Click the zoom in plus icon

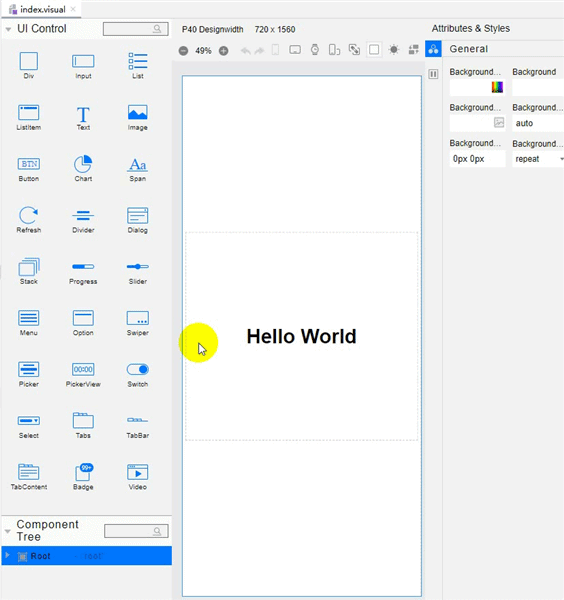pos(223,51)
